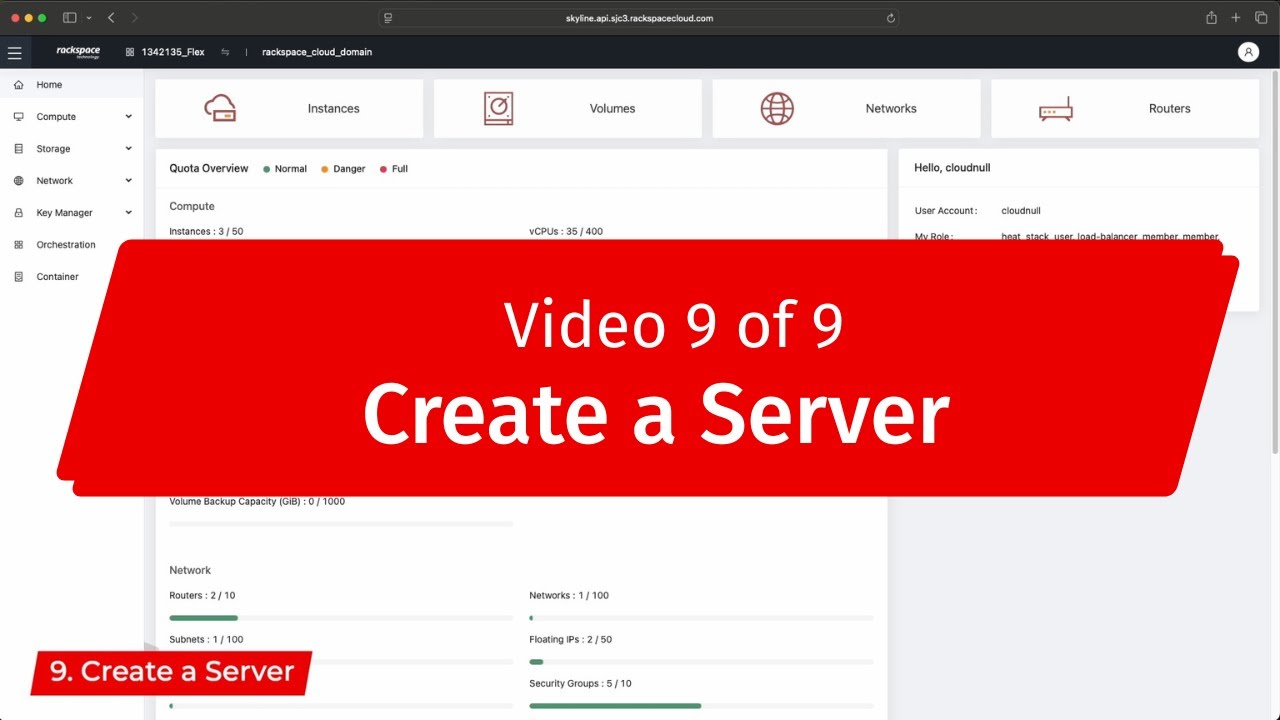
Task: Open the Instances card
Action: click(289, 108)
